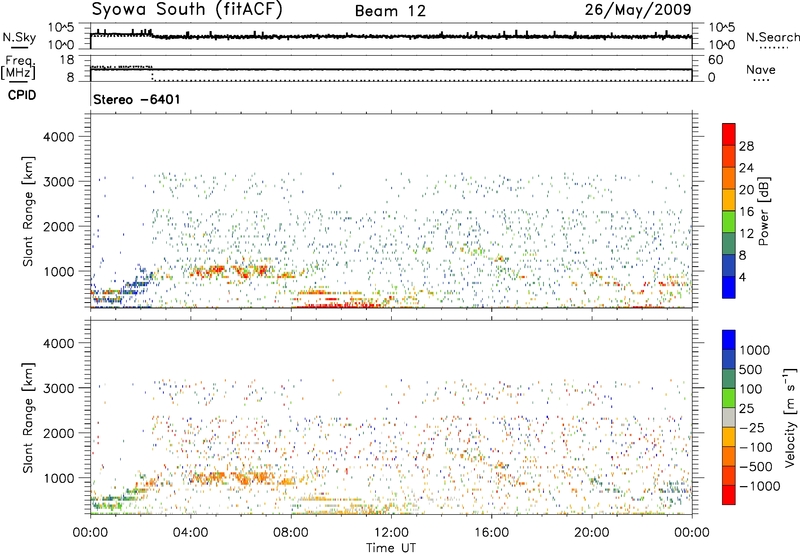Click "25" on the velocity color bar
The height and width of the screenshot is (554, 800).
[x=746, y=409]
